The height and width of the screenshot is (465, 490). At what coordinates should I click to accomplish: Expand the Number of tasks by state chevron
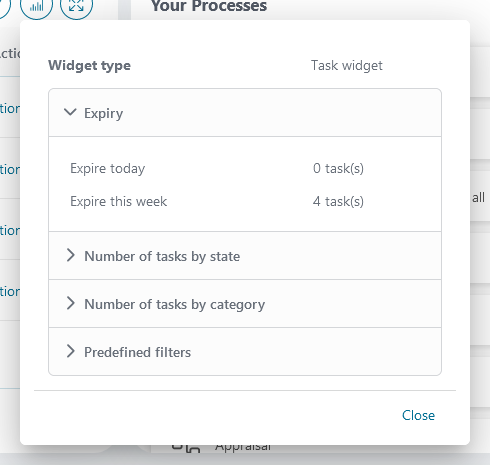pyautogui.click(x=70, y=255)
